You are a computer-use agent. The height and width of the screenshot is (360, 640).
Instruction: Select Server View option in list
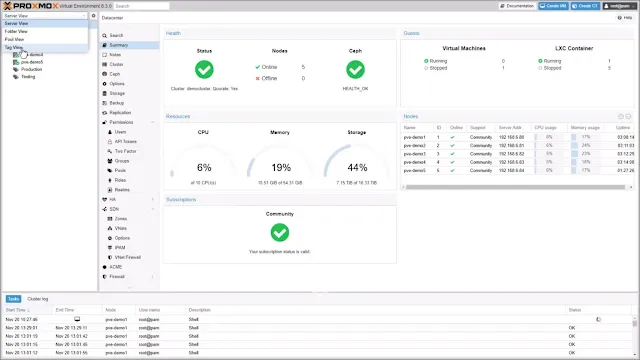coord(44,24)
